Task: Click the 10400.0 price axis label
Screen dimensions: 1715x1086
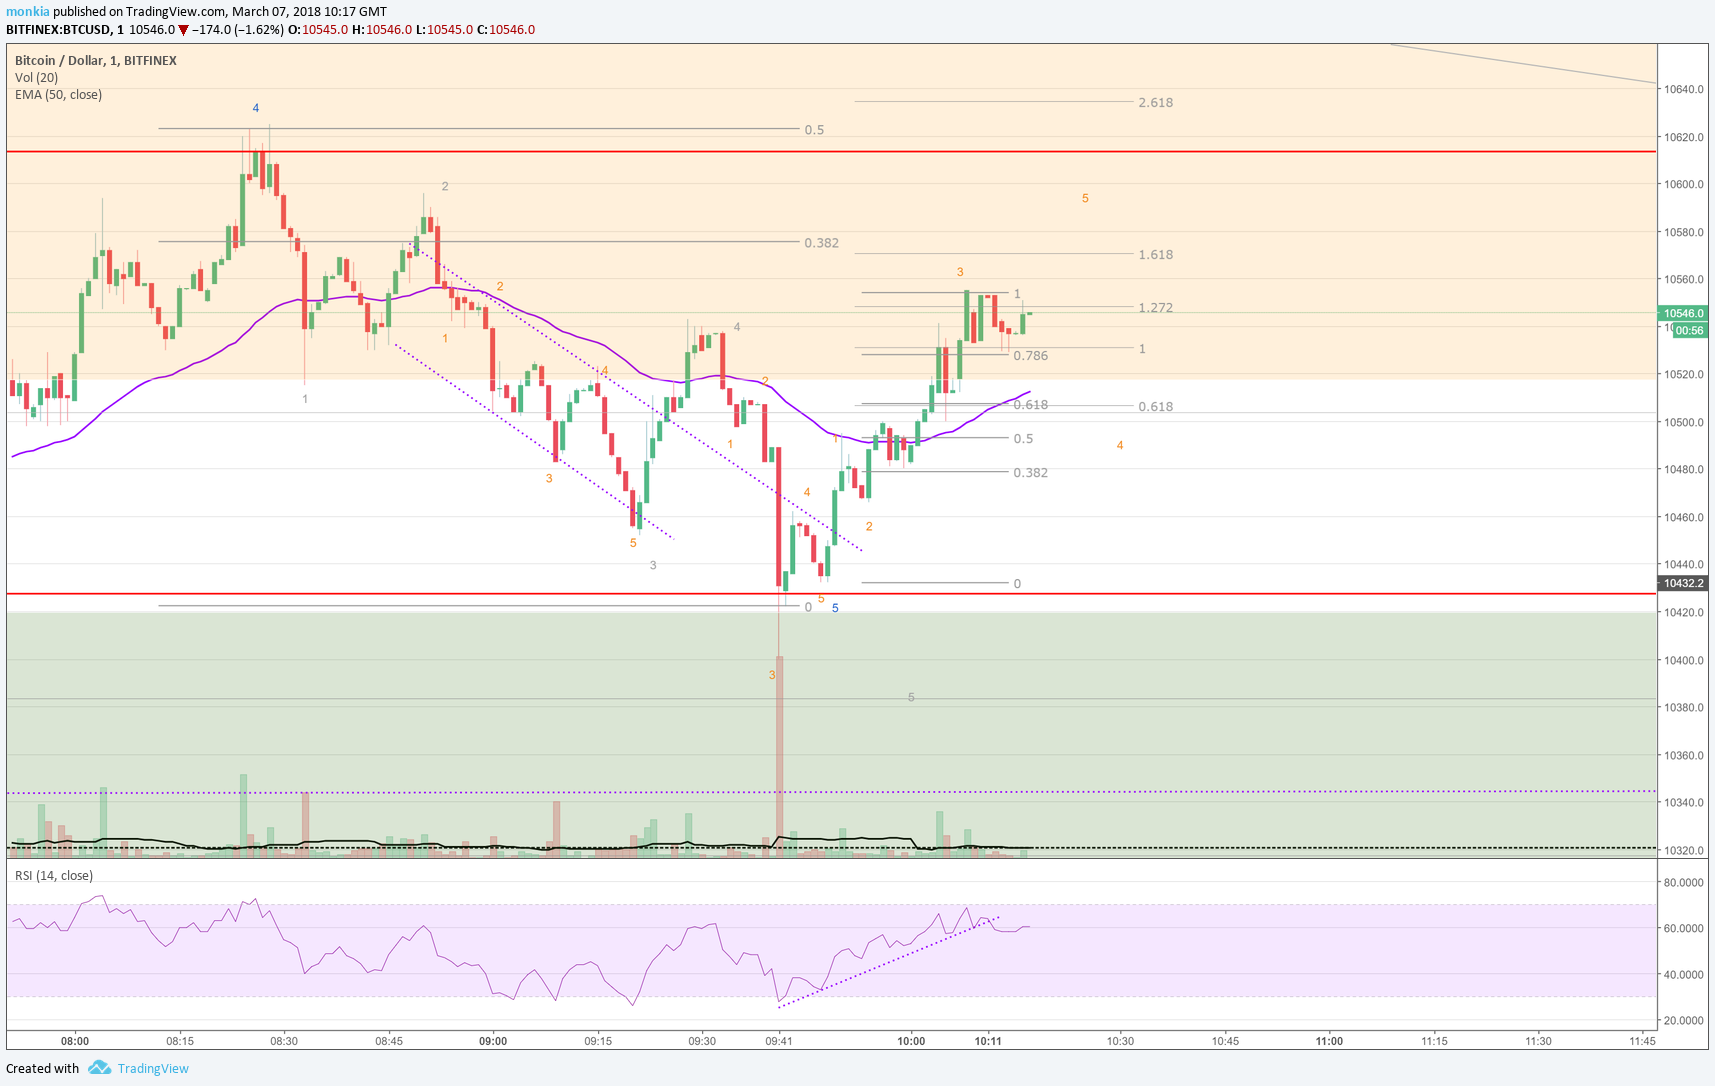Action: 1682,660
